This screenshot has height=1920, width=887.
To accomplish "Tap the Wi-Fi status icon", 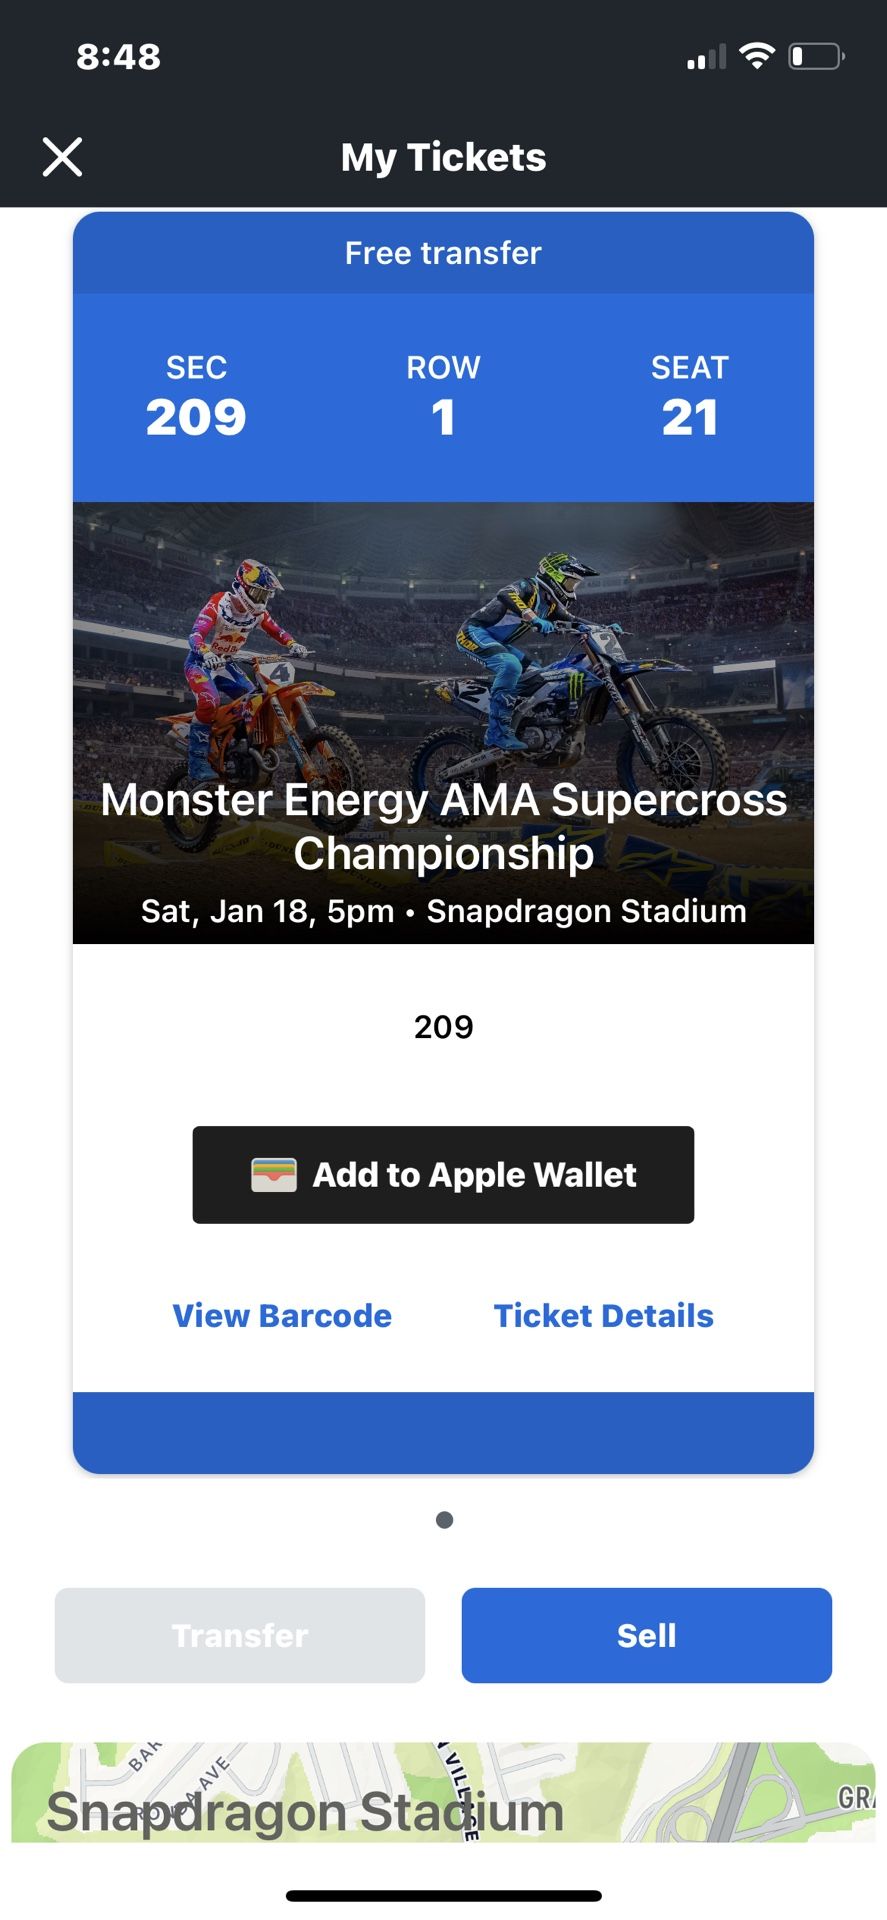I will click(757, 56).
